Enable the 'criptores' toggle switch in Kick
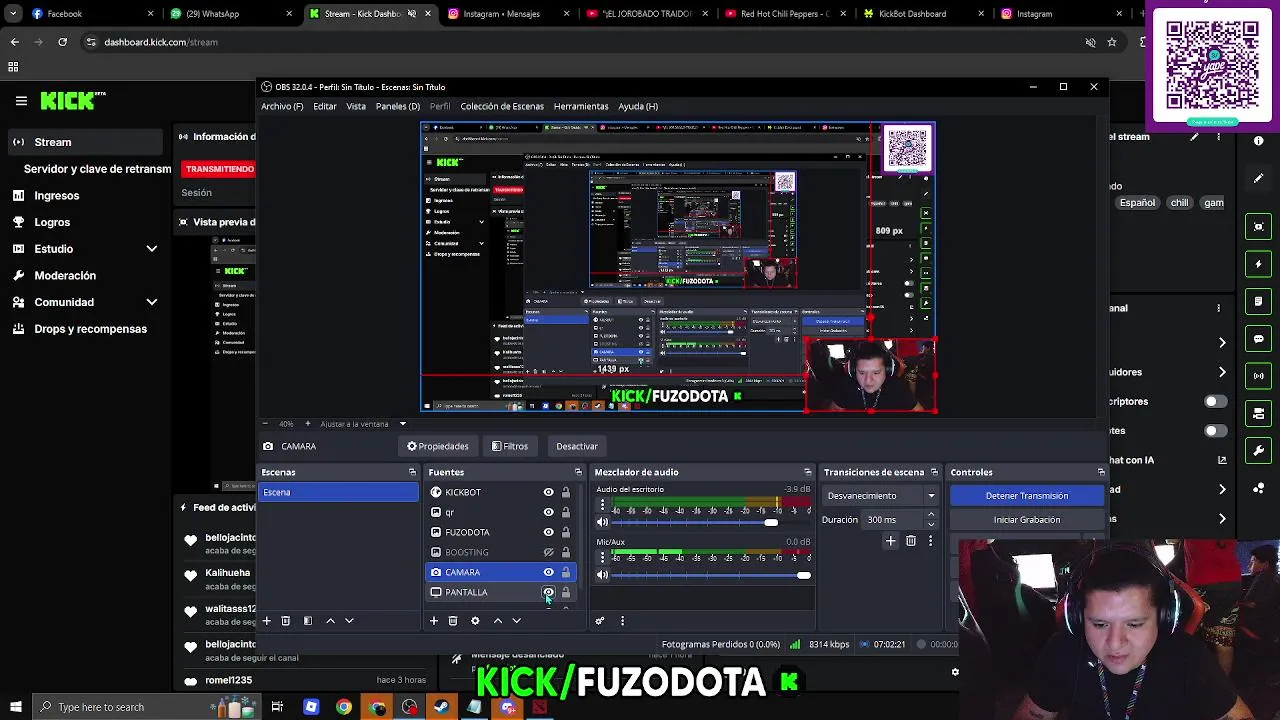 click(x=1216, y=401)
